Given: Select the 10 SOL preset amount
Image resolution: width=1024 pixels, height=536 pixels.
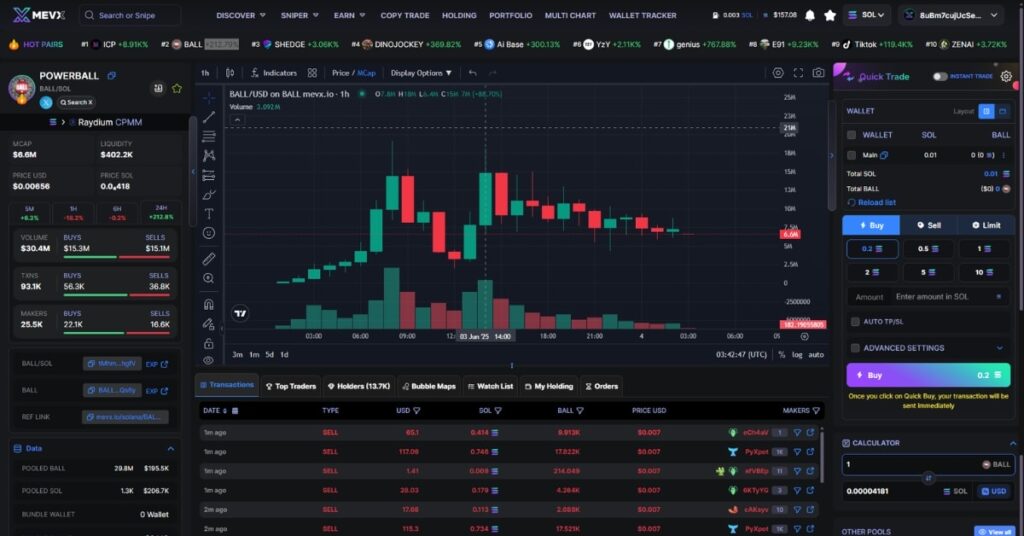Looking at the screenshot, I should coord(984,272).
